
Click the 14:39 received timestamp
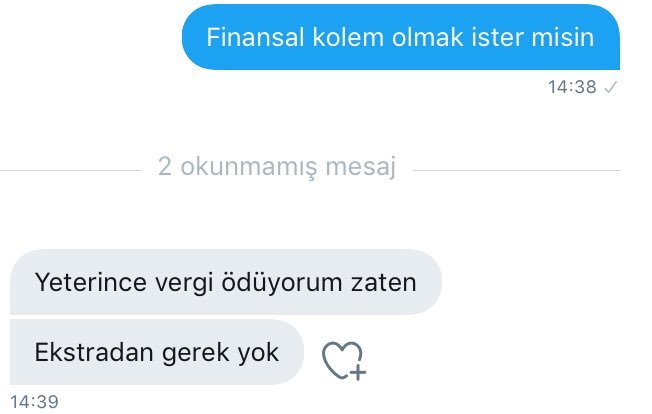(x=34, y=402)
